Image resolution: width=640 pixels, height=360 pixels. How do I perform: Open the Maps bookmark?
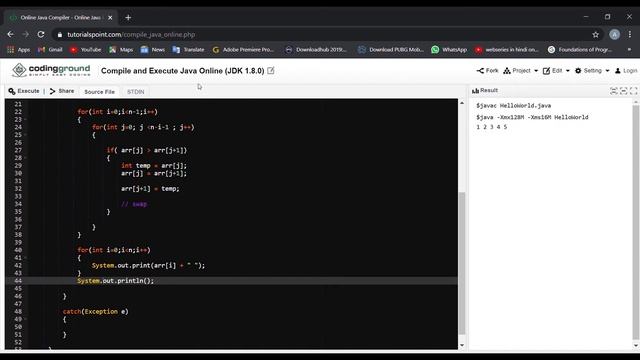click(121, 50)
